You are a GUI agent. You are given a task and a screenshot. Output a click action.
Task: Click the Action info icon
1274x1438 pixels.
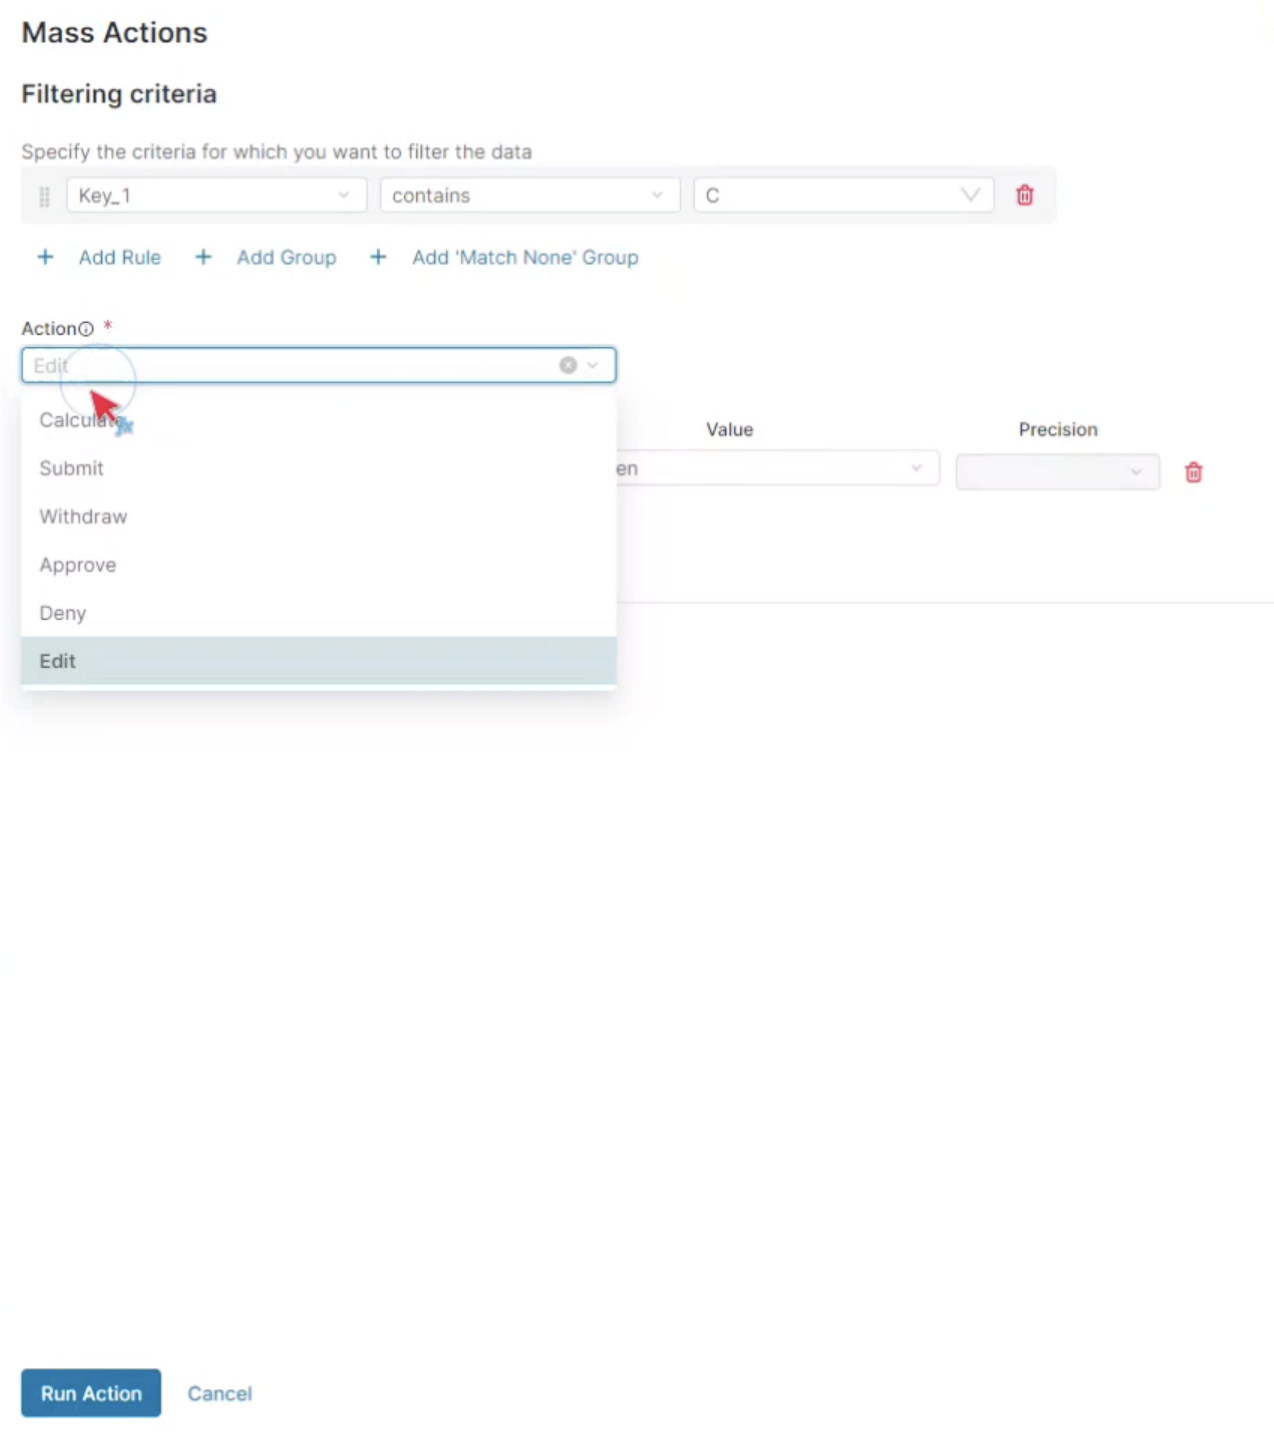click(x=86, y=329)
